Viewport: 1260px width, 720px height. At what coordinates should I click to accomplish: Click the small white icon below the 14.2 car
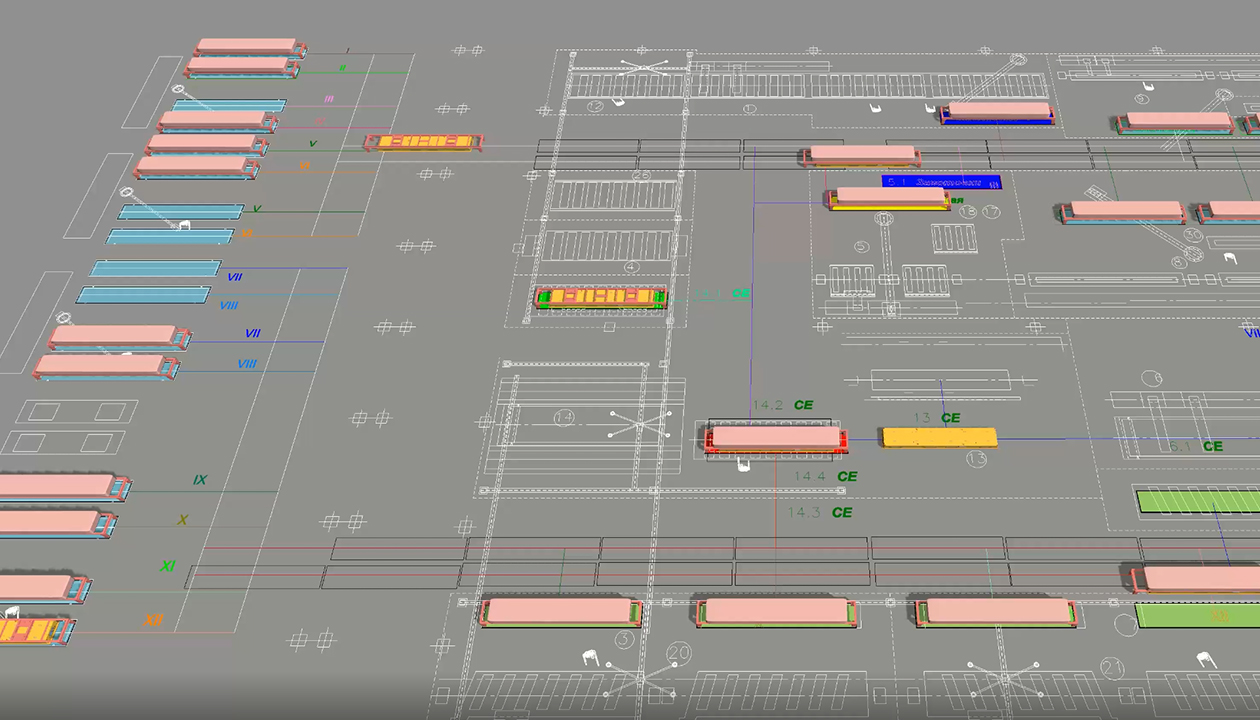click(743, 465)
